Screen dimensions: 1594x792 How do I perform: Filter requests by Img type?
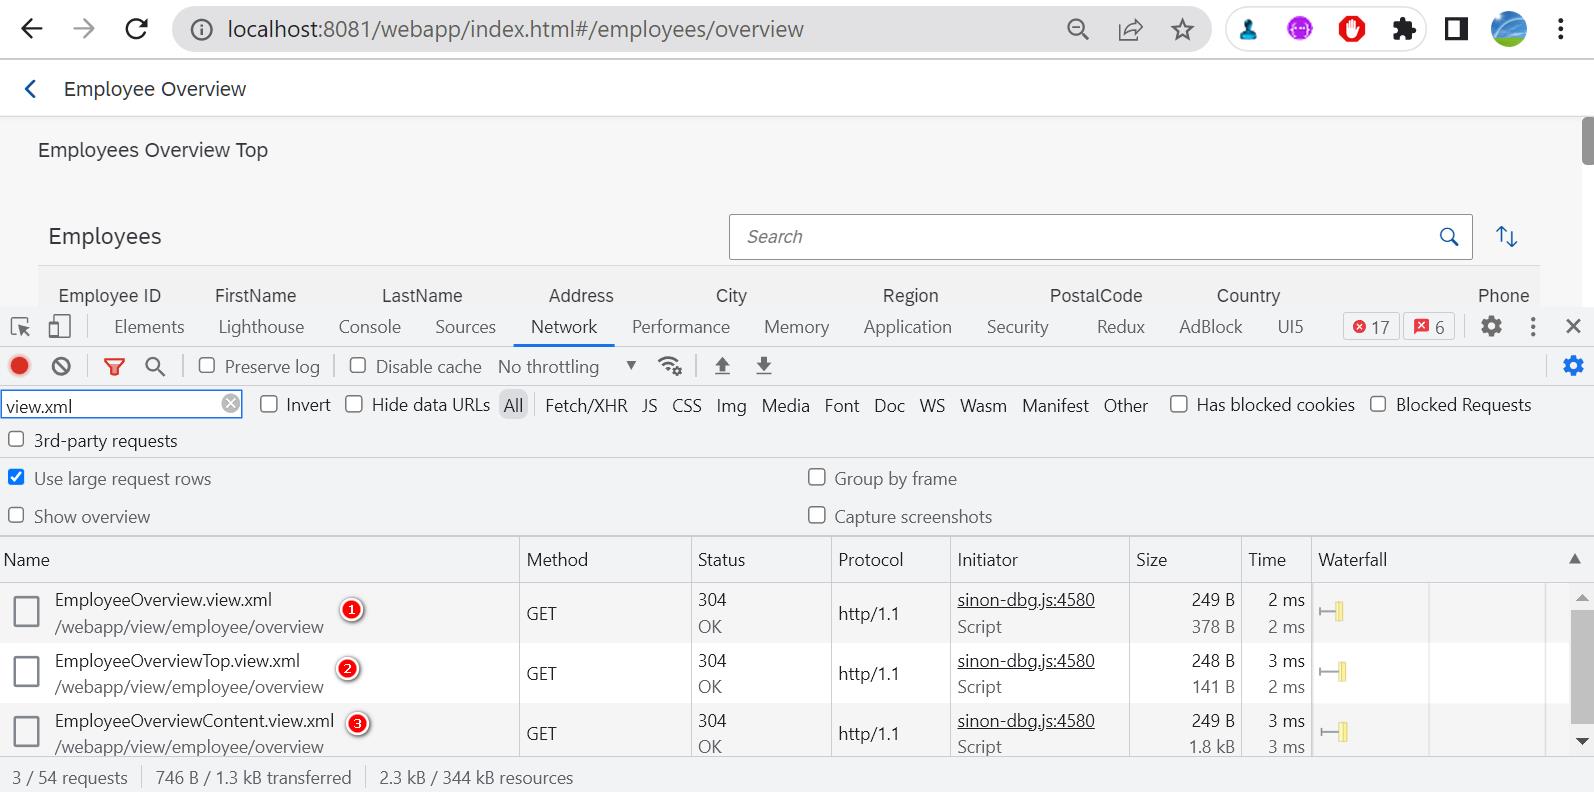[x=731, y=405]
